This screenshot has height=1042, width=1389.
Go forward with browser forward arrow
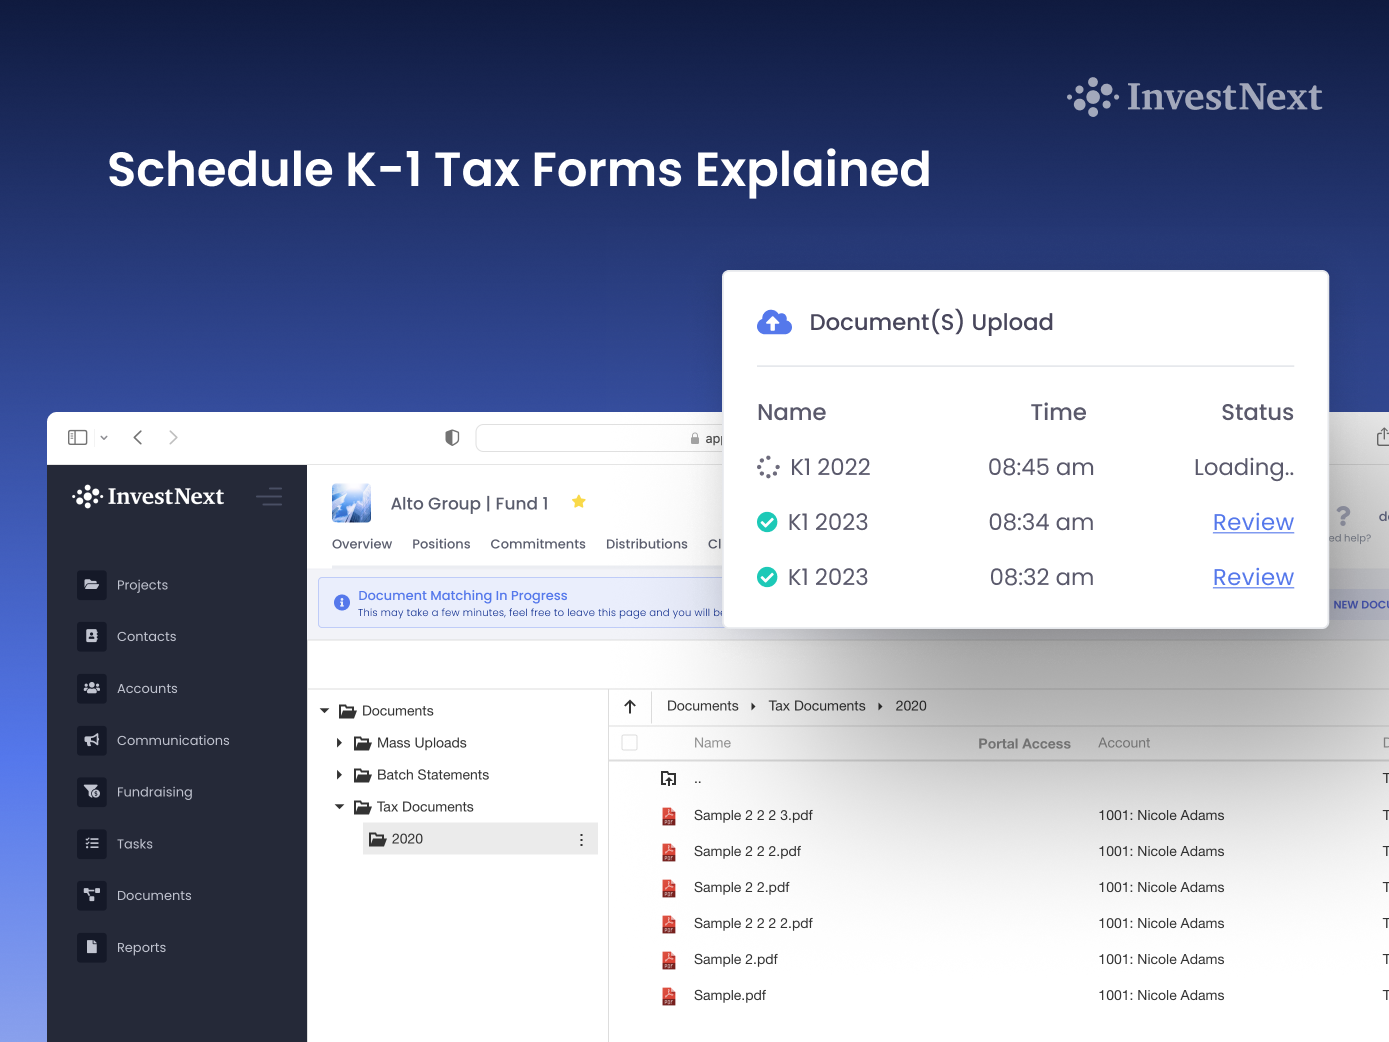click(x=173, y=437)
